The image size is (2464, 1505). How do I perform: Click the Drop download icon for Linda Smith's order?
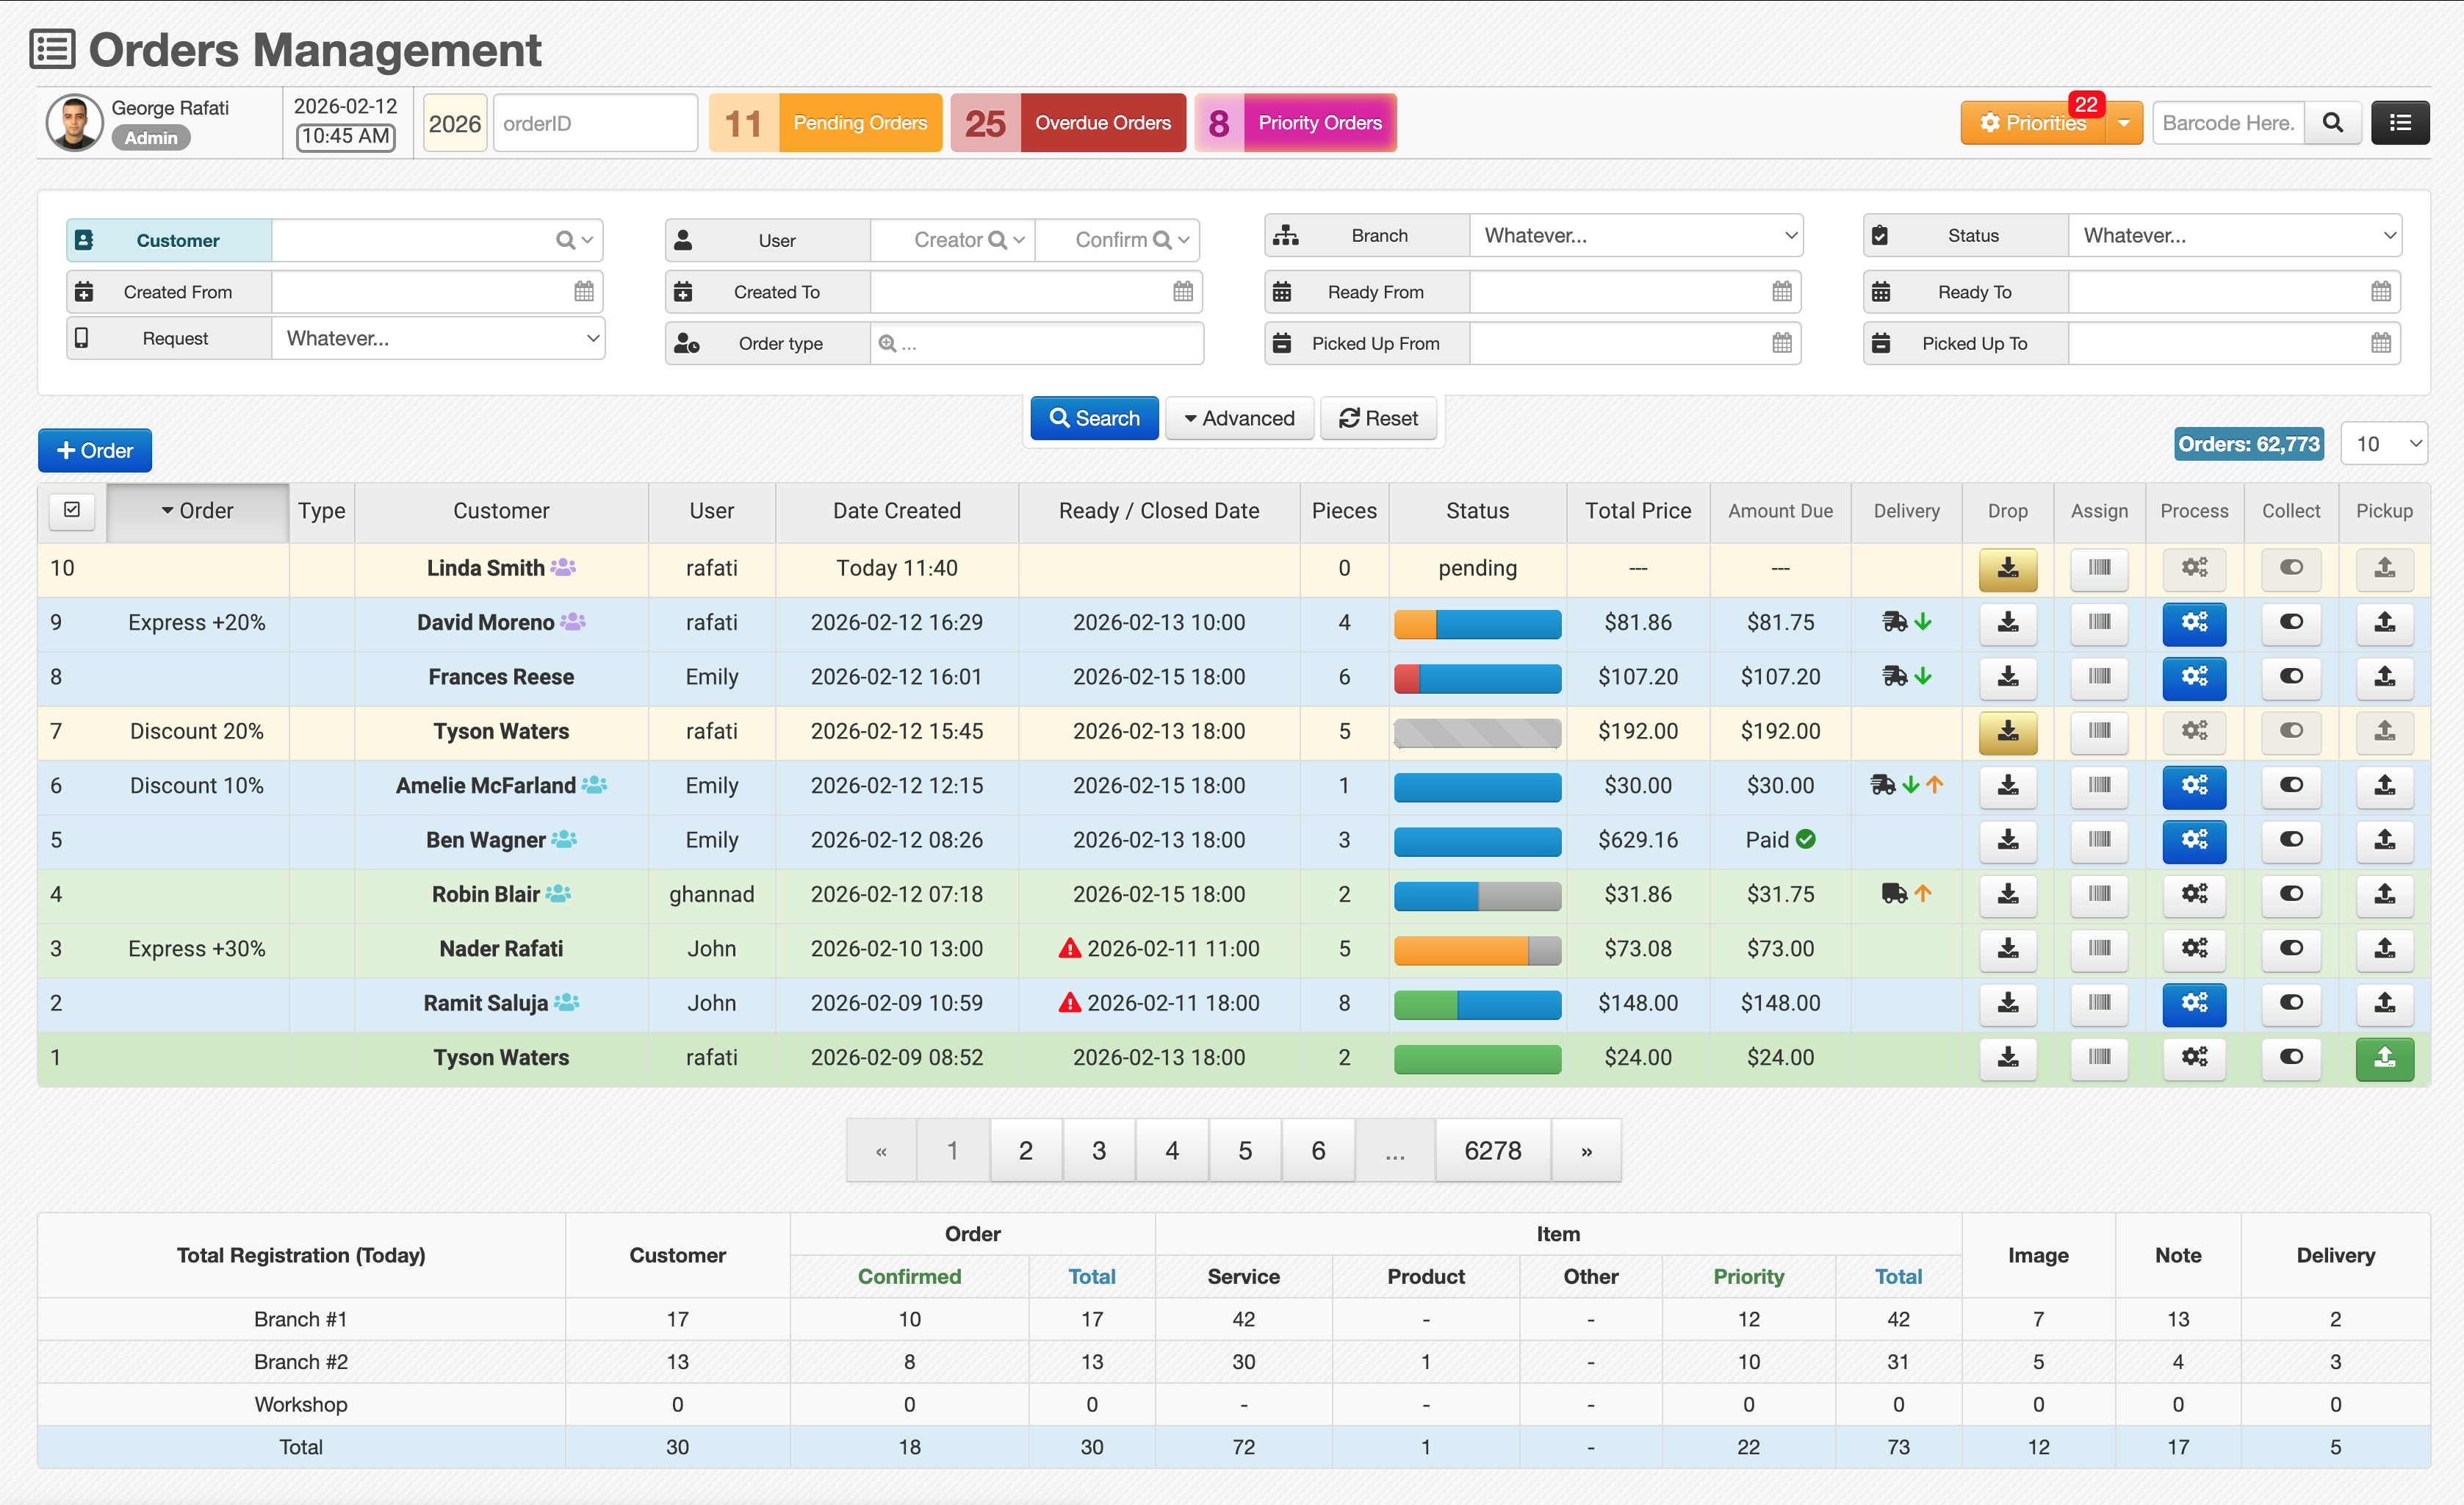2007,568
